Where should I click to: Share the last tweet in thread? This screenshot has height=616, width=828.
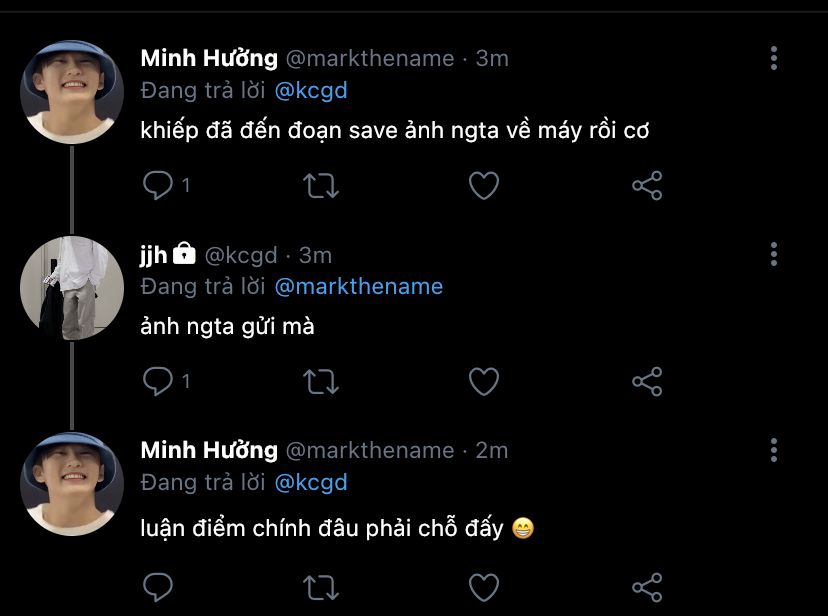(x=647, y=586)
